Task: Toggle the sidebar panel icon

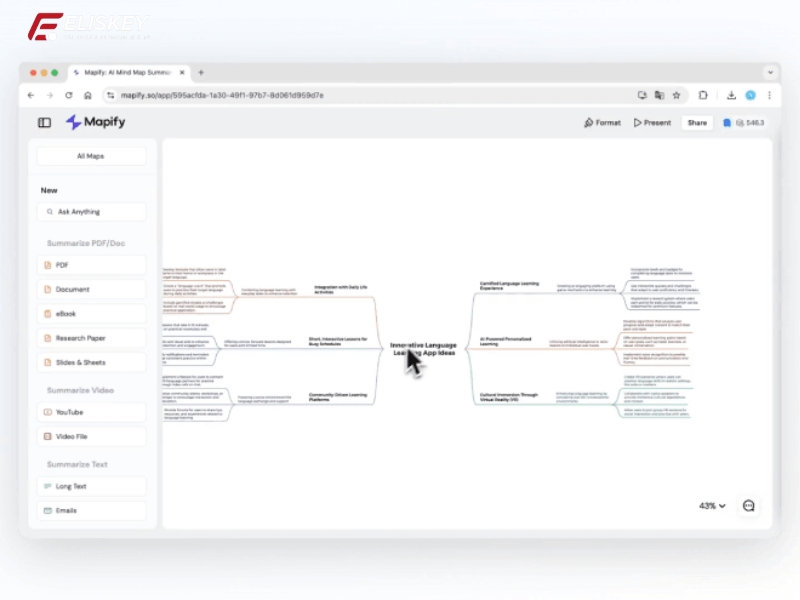Action: click(44, 123)
